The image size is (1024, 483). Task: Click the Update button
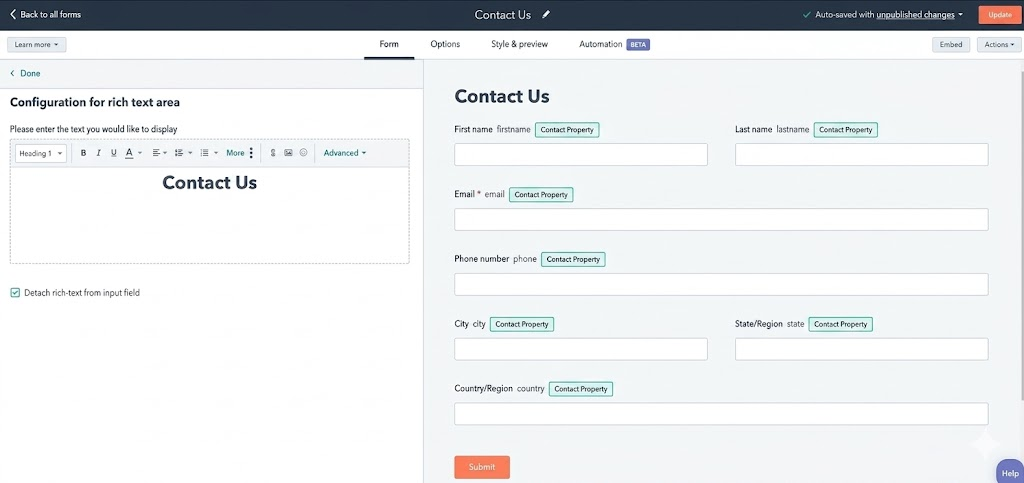999,14
